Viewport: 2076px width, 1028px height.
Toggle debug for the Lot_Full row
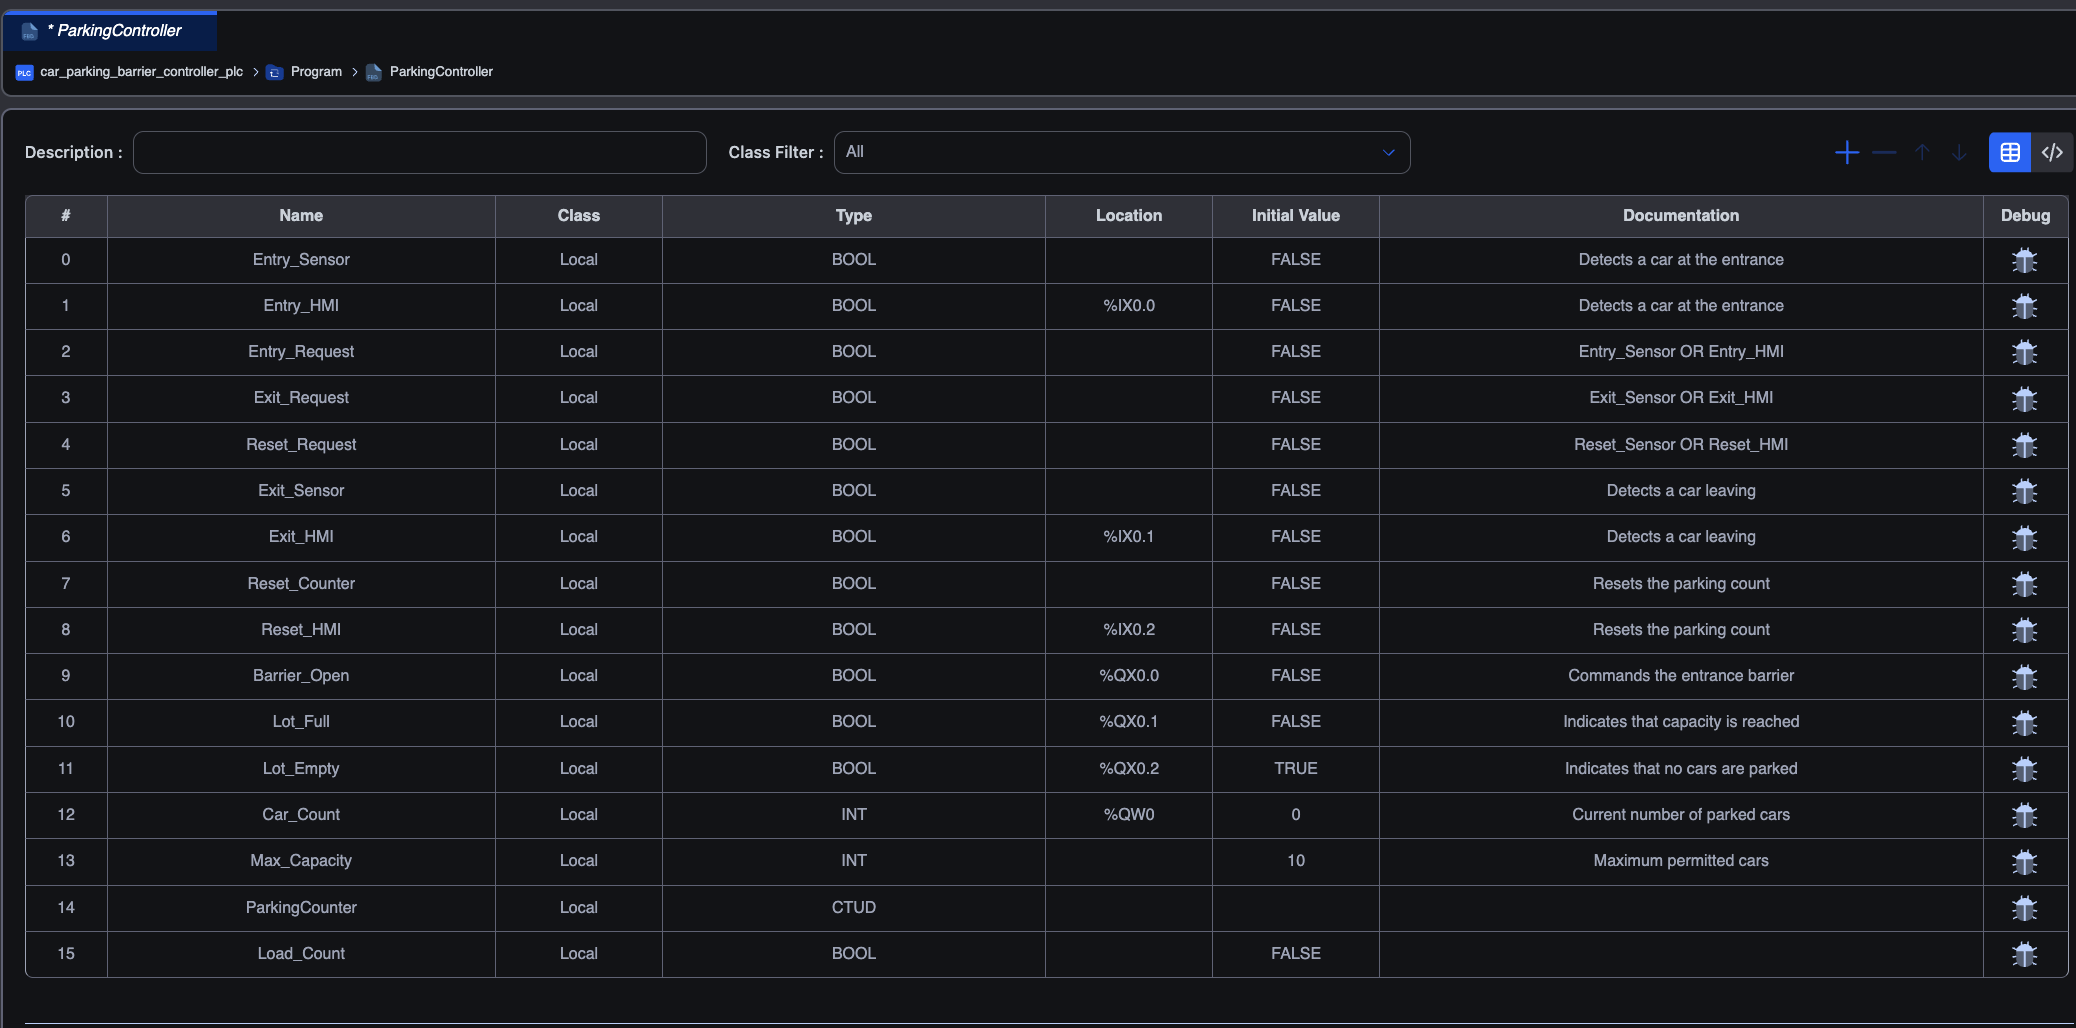2024,723
